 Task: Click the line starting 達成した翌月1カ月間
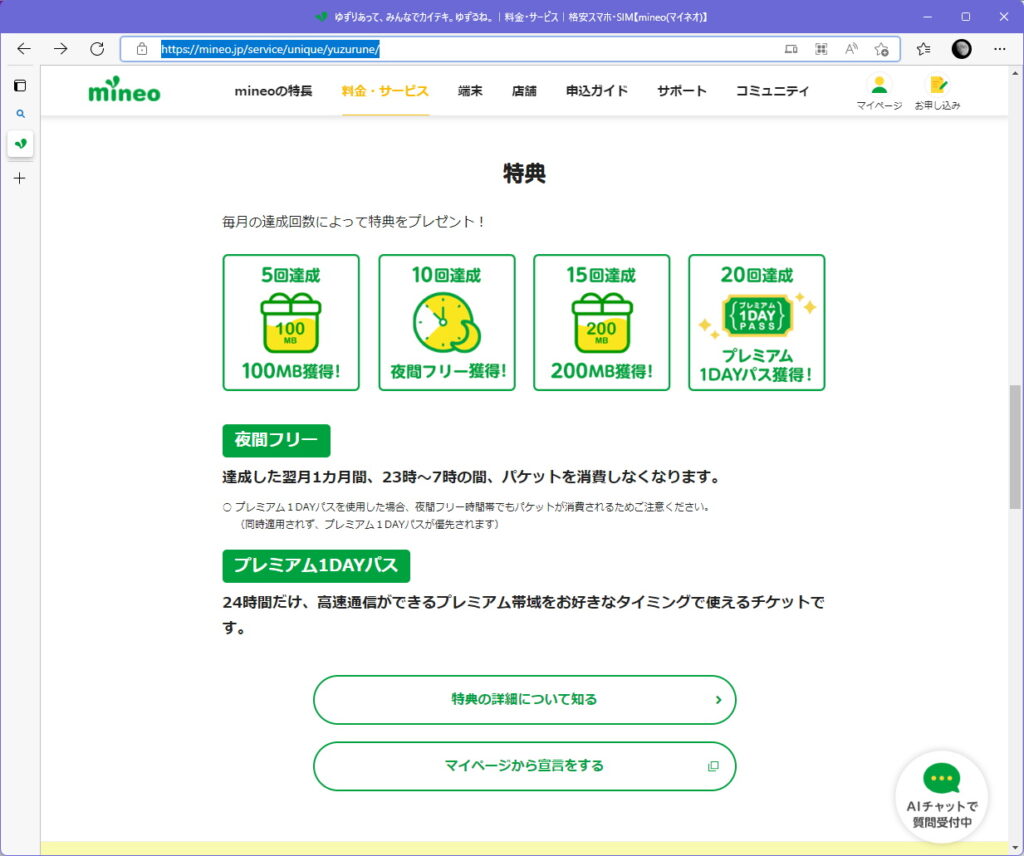pos(471,477)
